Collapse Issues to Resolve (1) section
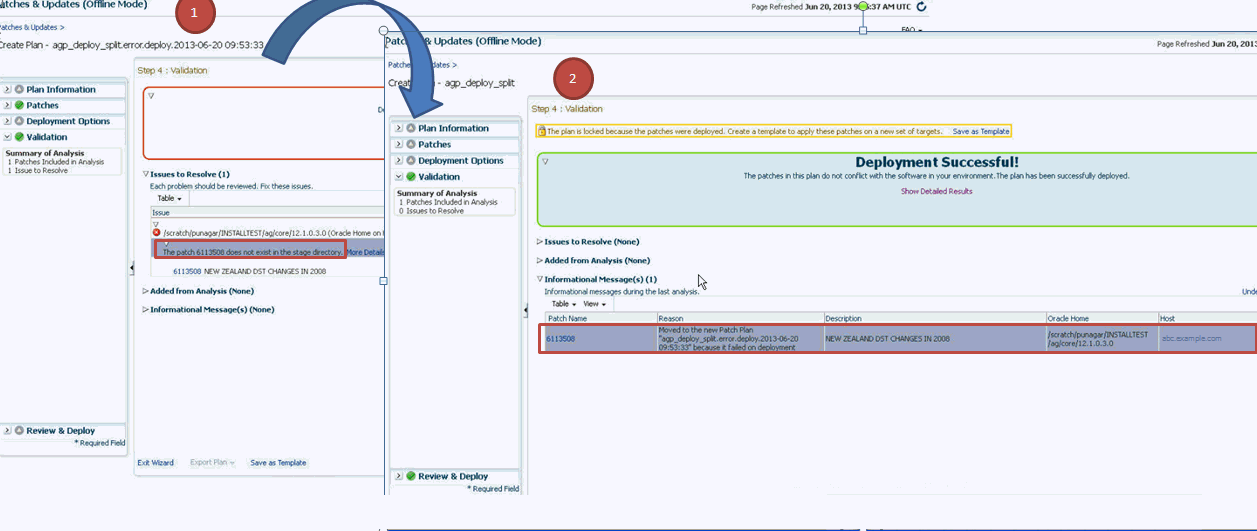This screenshot has height=531, width=1257. click(146, 174)
